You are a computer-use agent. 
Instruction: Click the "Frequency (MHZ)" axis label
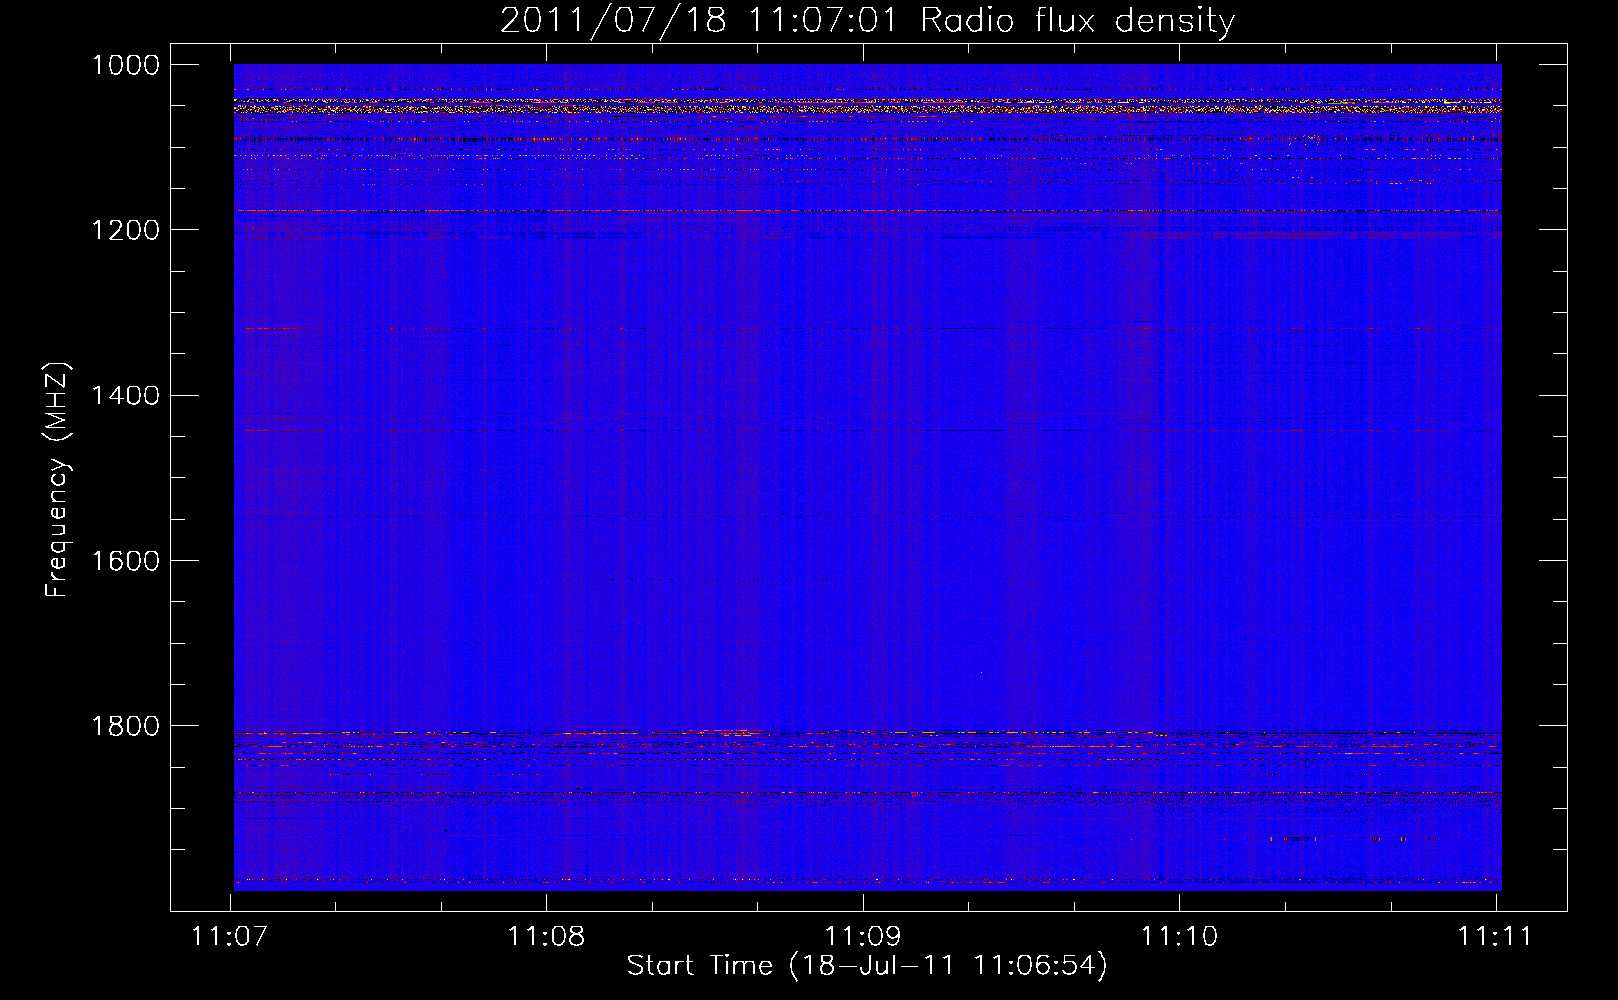57,480
